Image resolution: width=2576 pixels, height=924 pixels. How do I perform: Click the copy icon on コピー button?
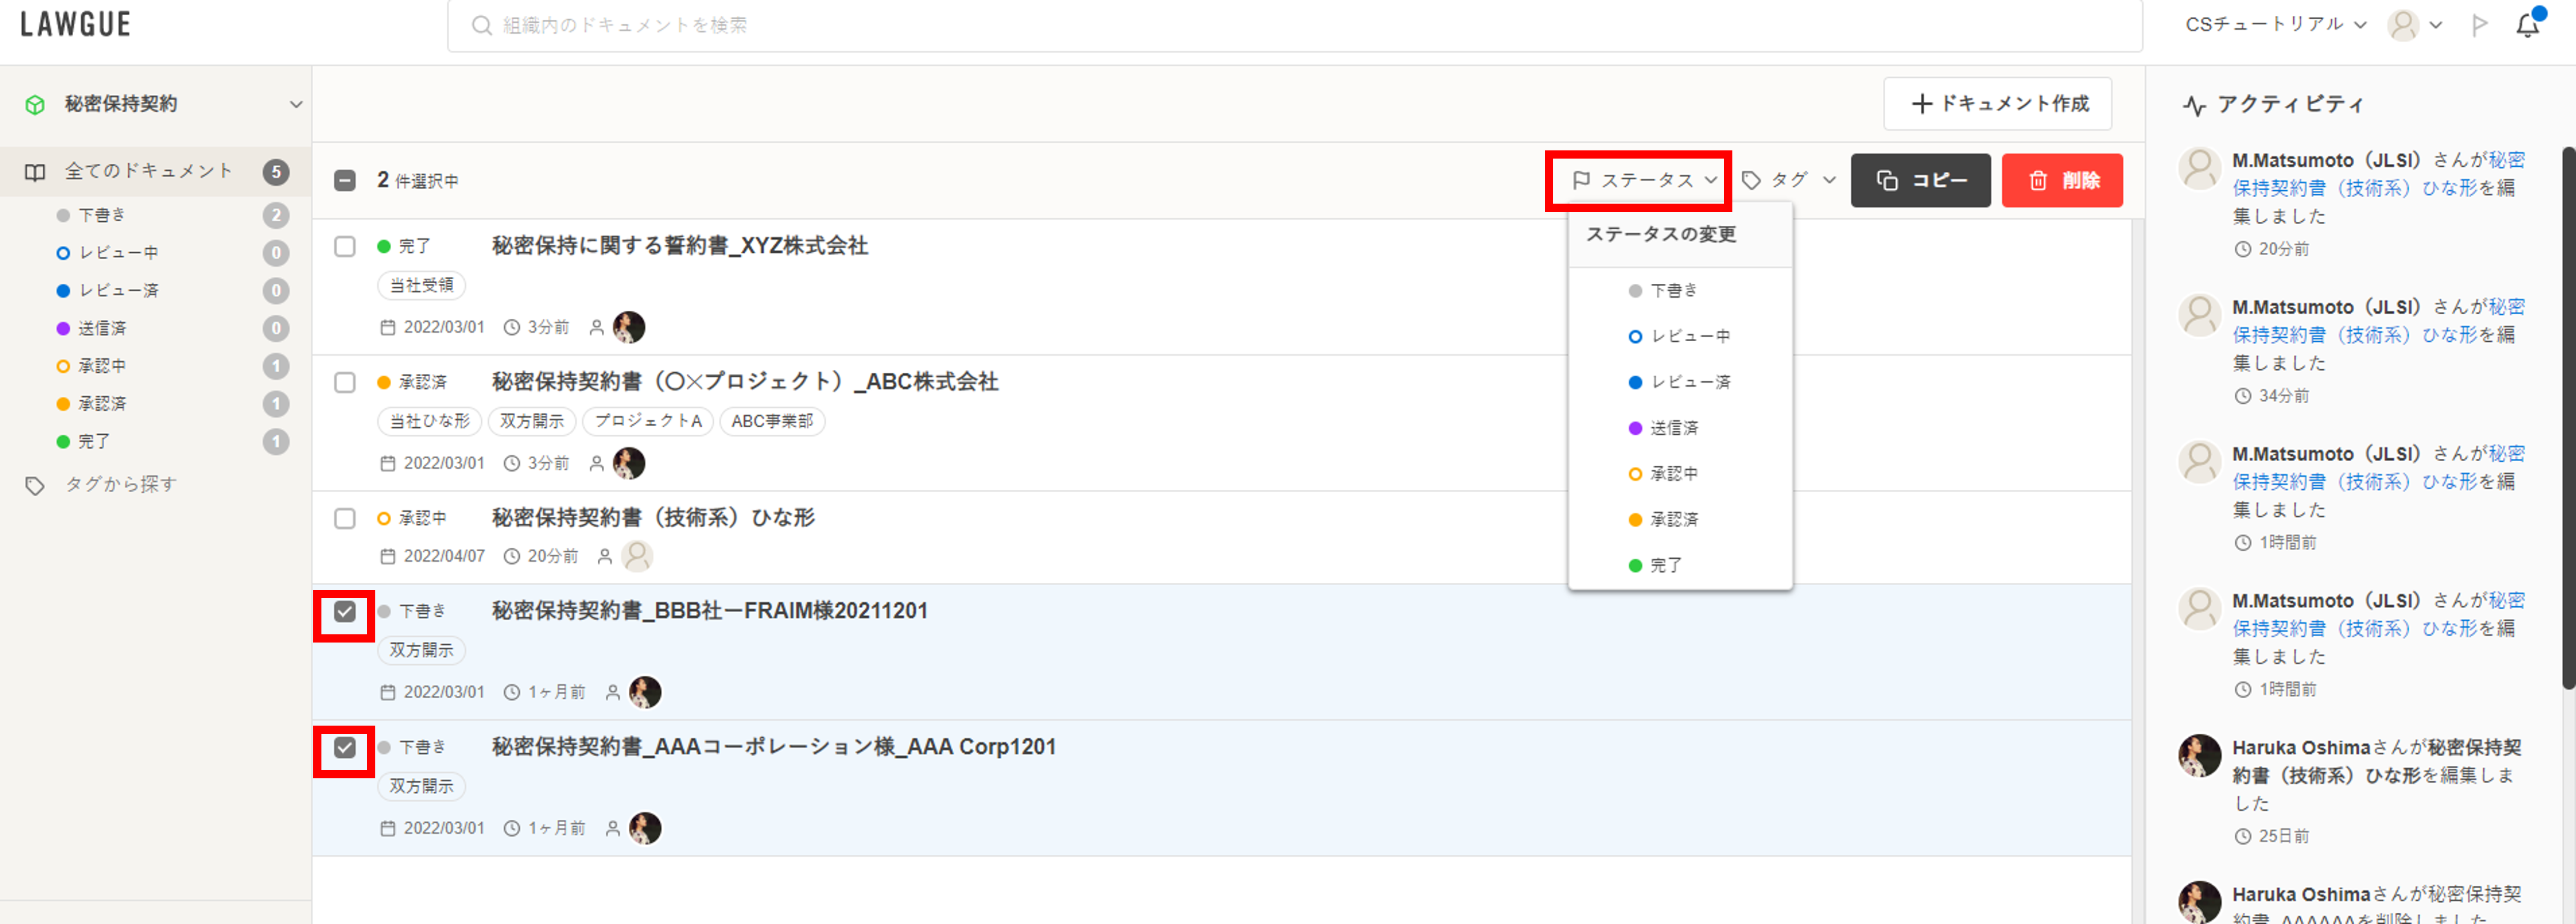click(1887, 181)
